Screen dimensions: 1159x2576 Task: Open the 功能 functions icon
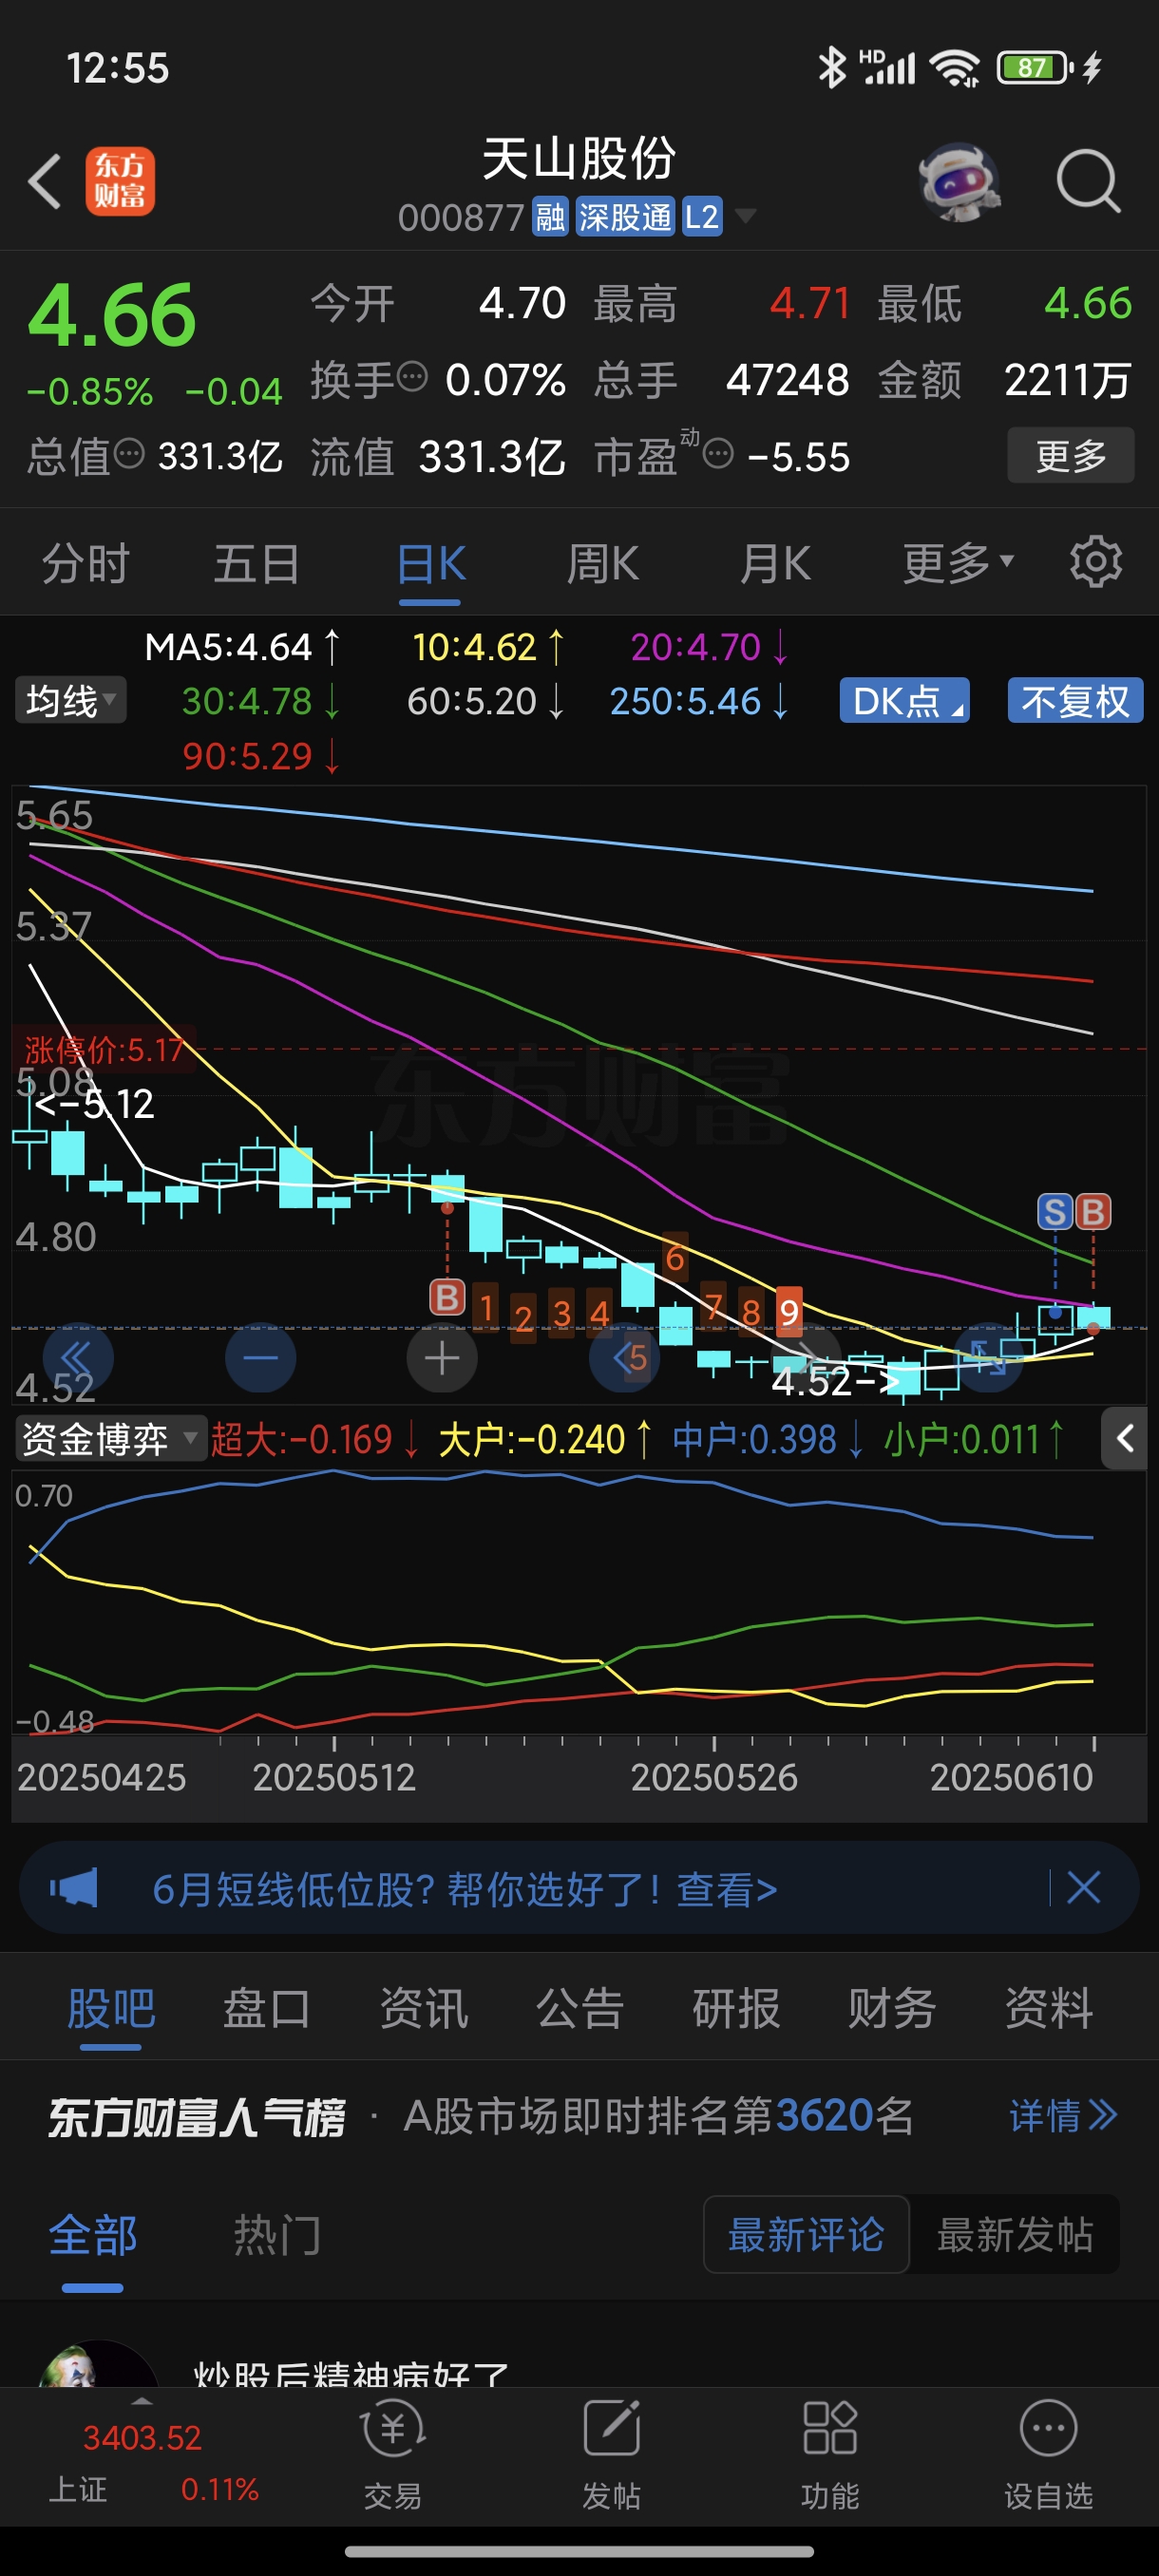830,2454
